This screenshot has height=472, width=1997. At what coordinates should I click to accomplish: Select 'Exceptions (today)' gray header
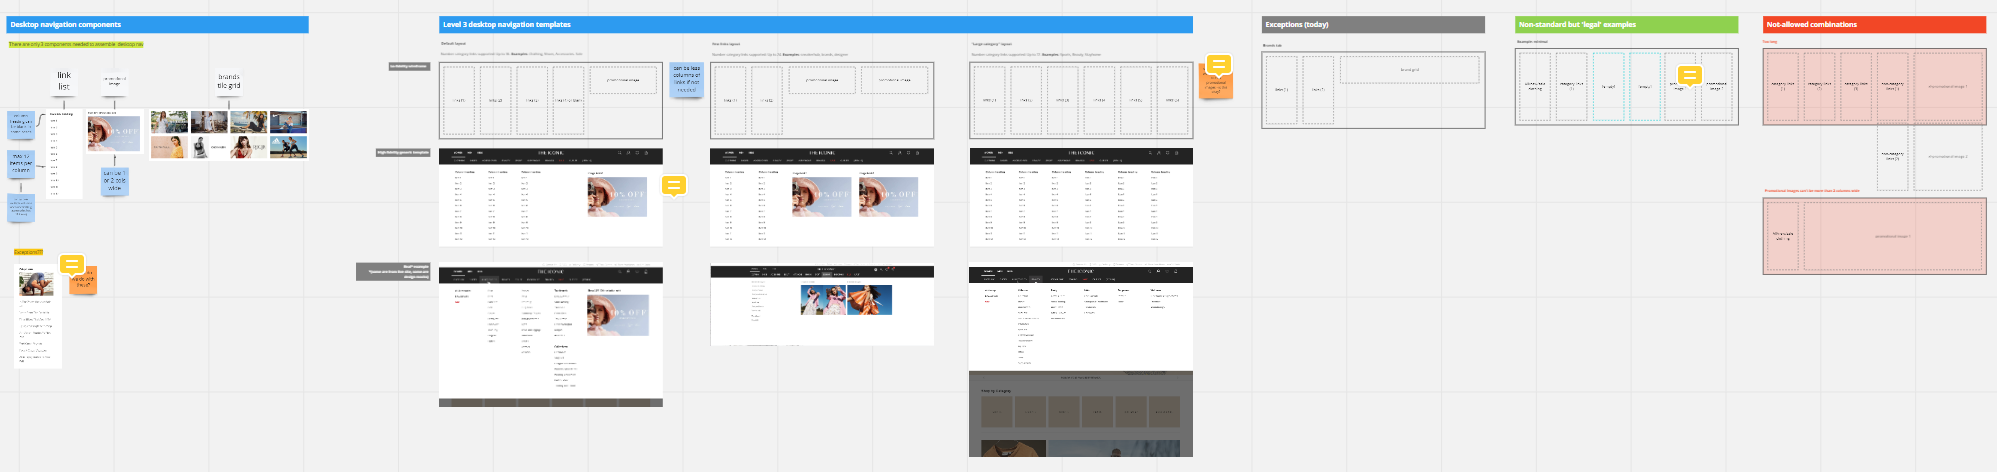(x=1373, y=24)
